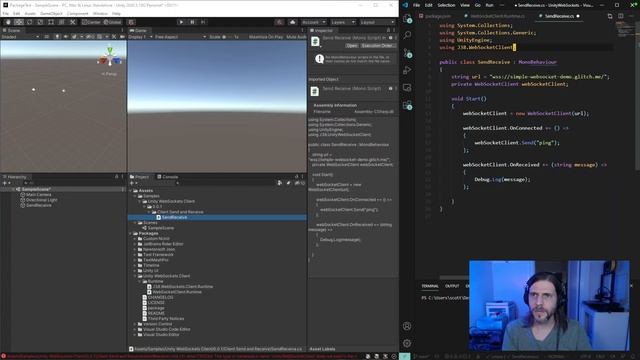This screenshot has width=640, height=360.
Task: Lock the Unity Inspector panel
Action: [x=388, y=30]
